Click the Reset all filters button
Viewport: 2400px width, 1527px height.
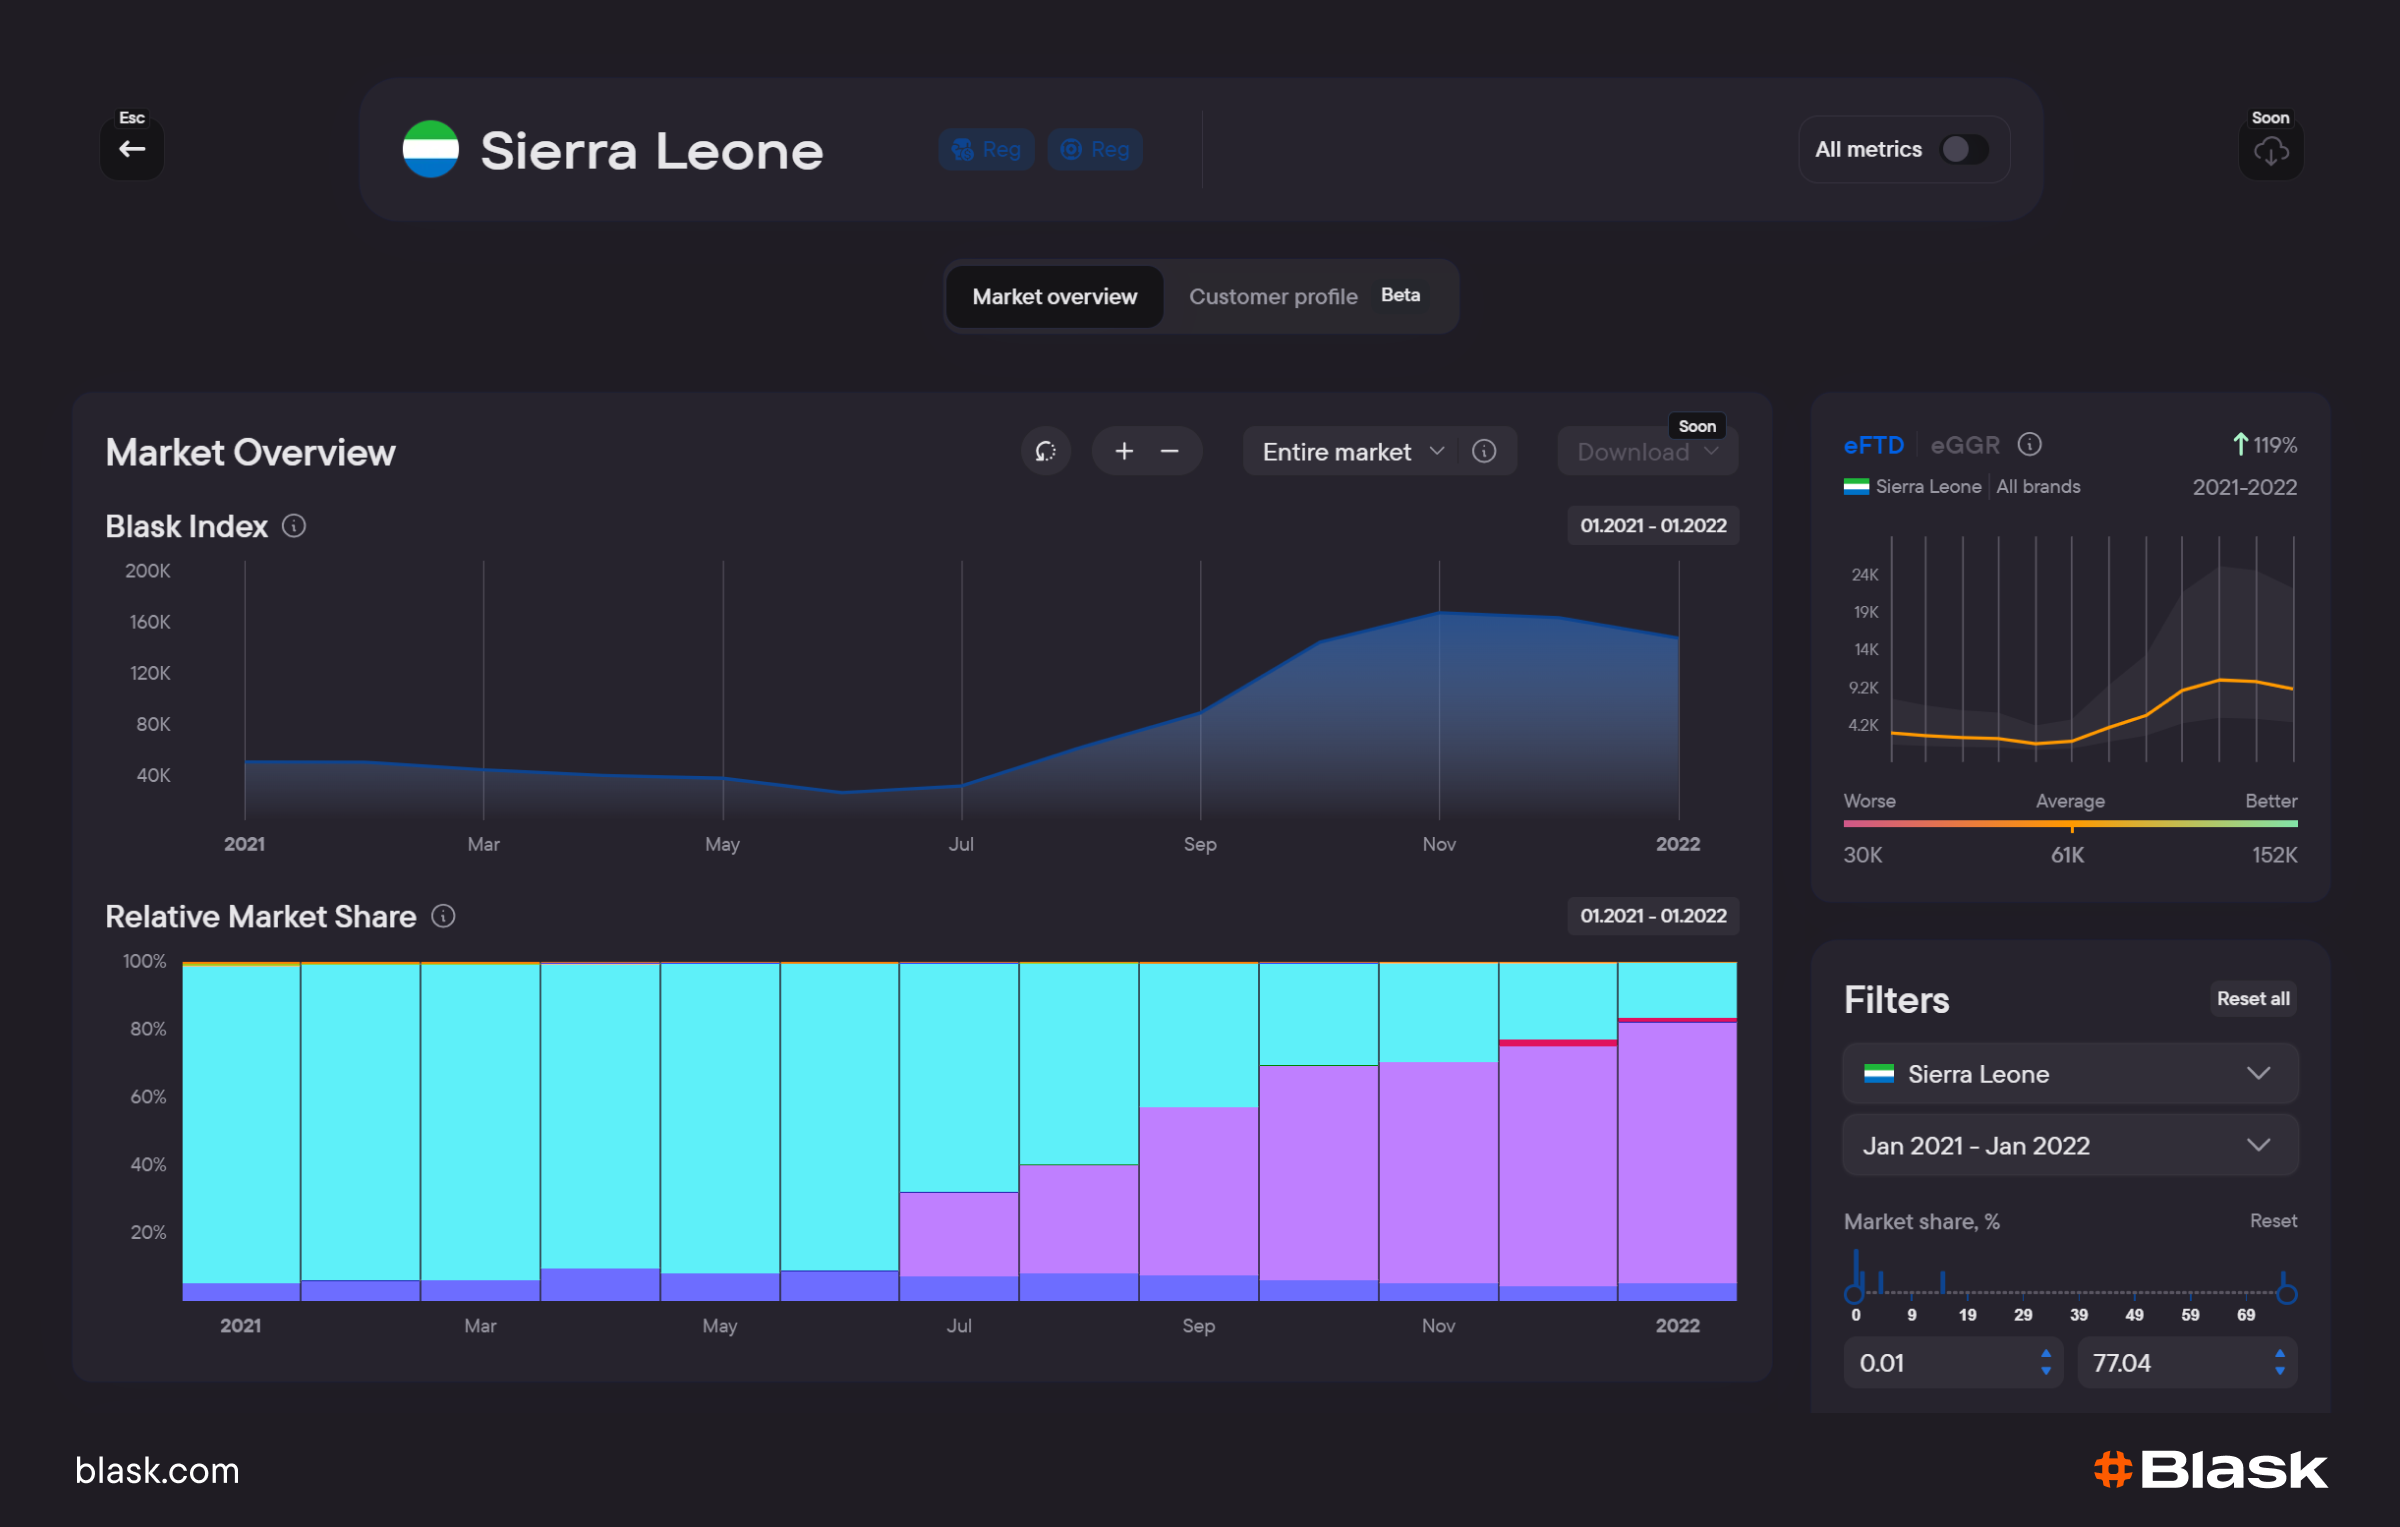(2252, 999)
